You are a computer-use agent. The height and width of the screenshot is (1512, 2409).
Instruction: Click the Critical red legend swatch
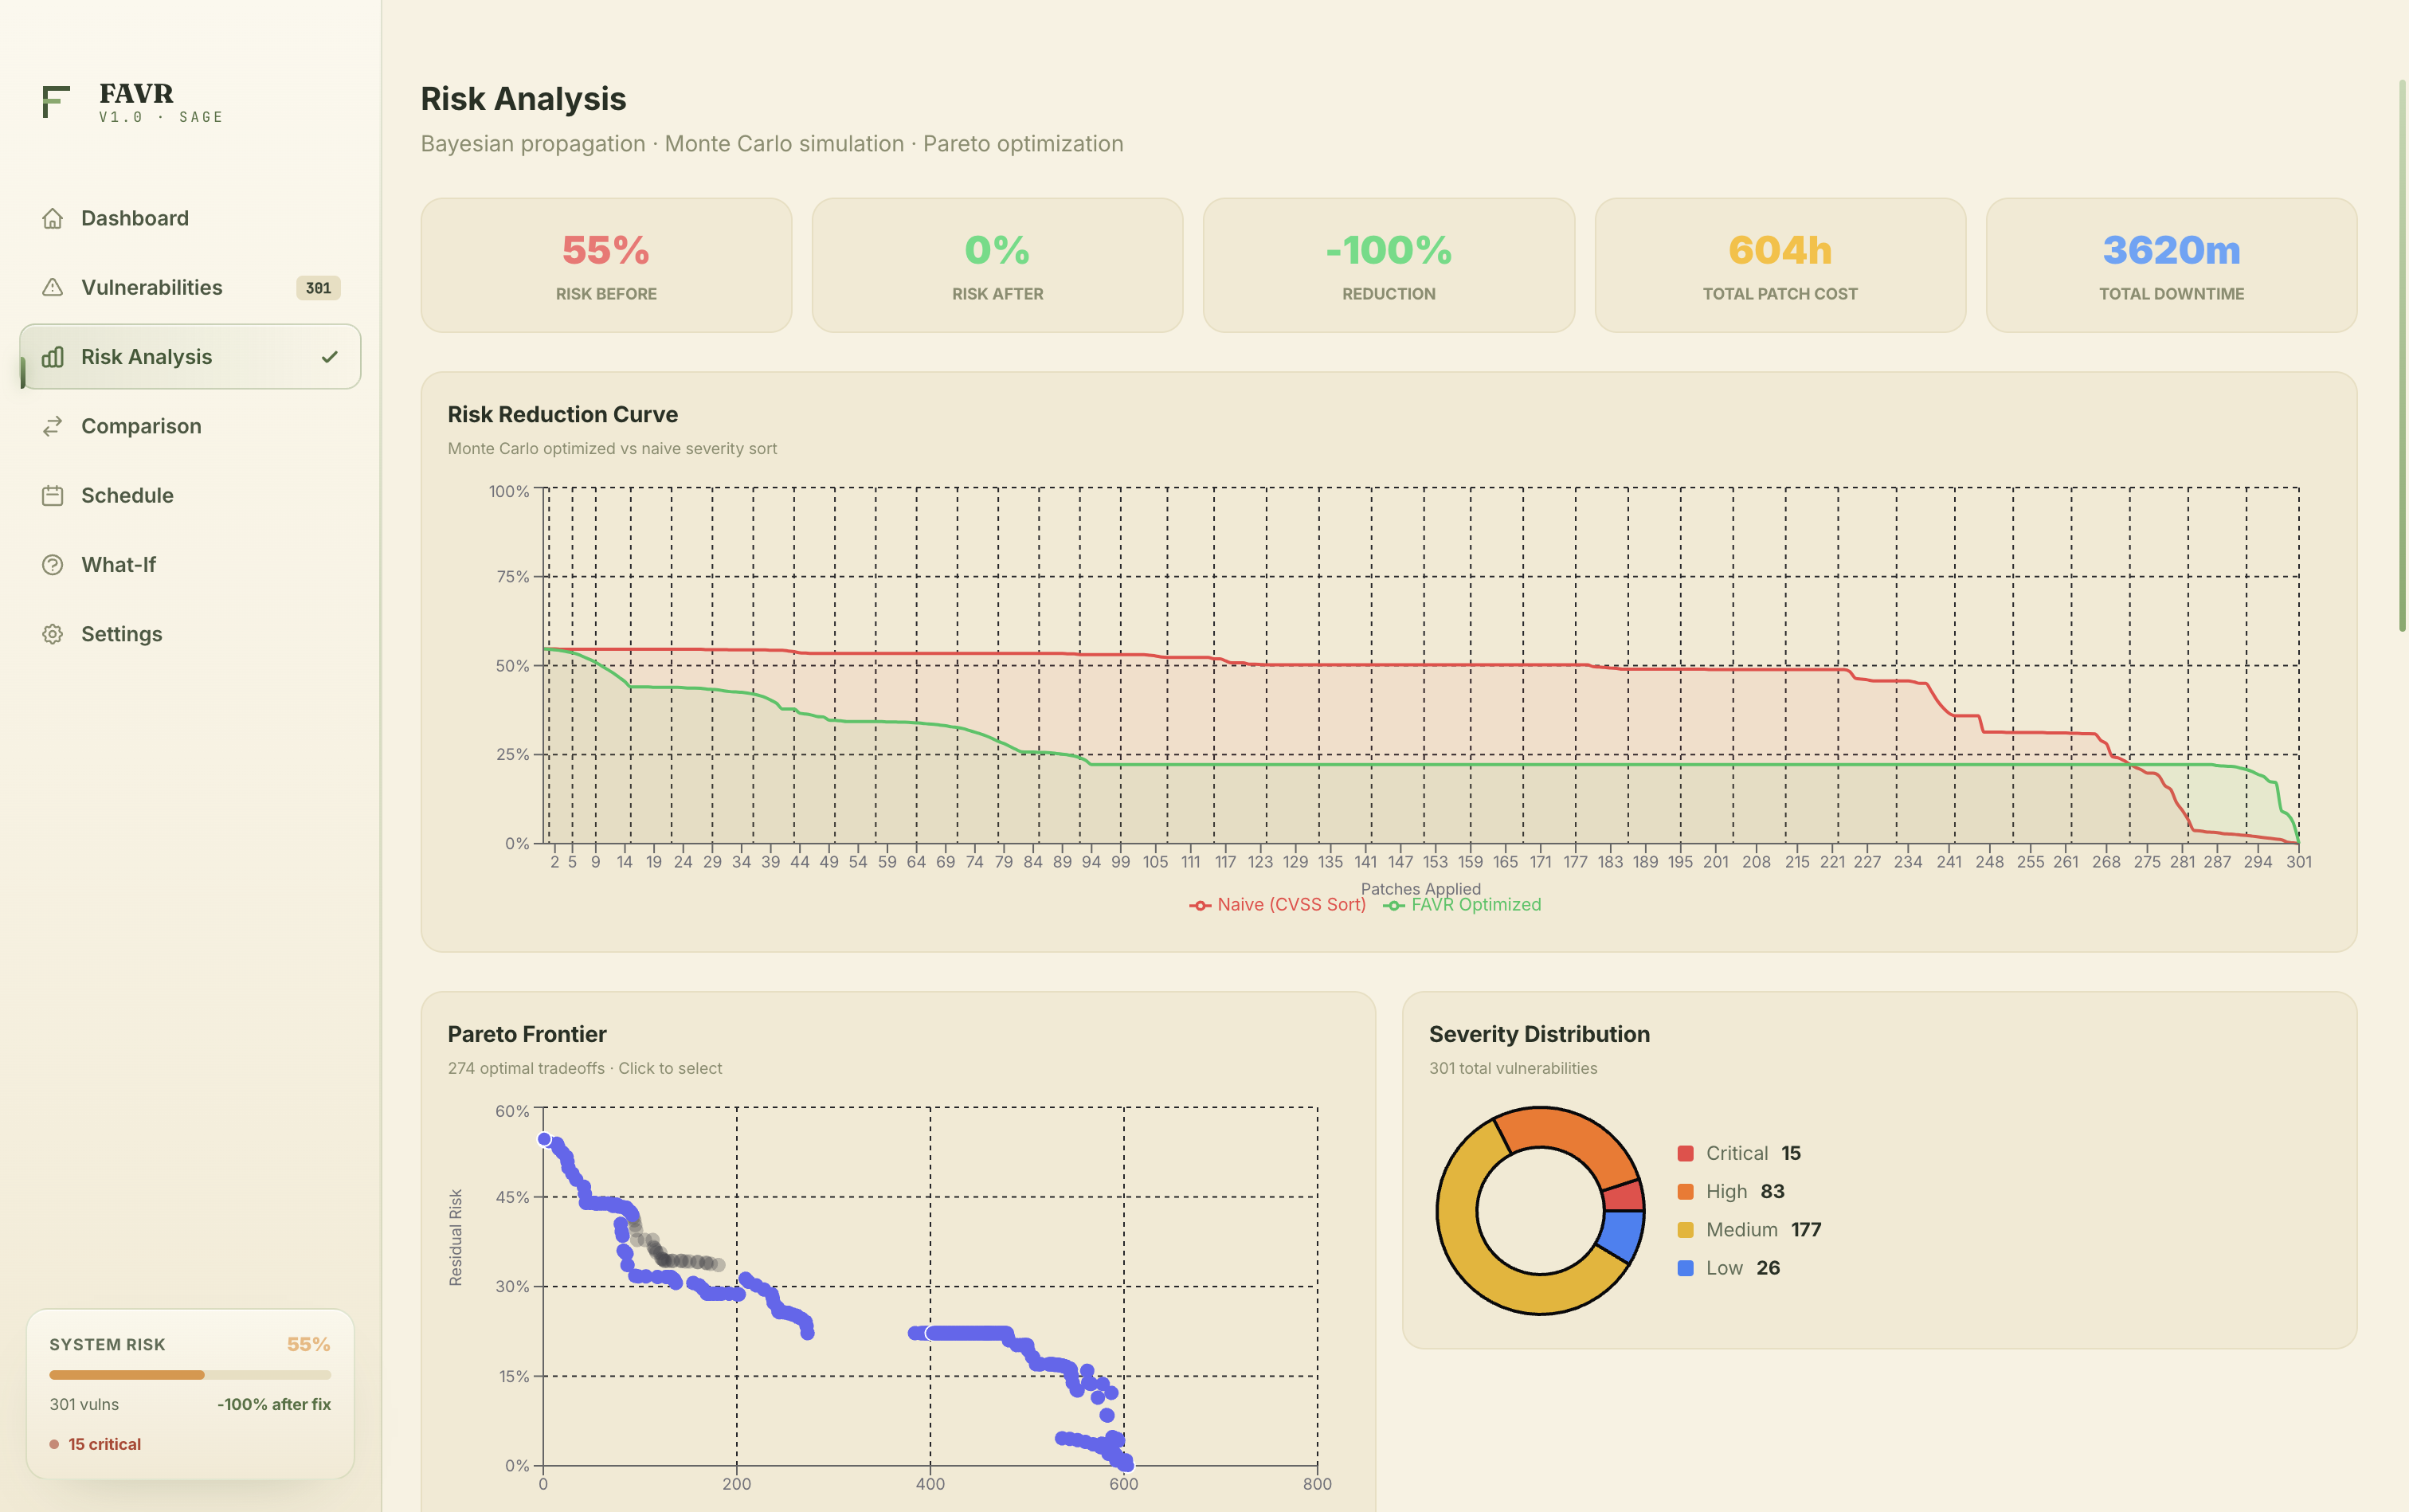click(x=1685, y=1153)
